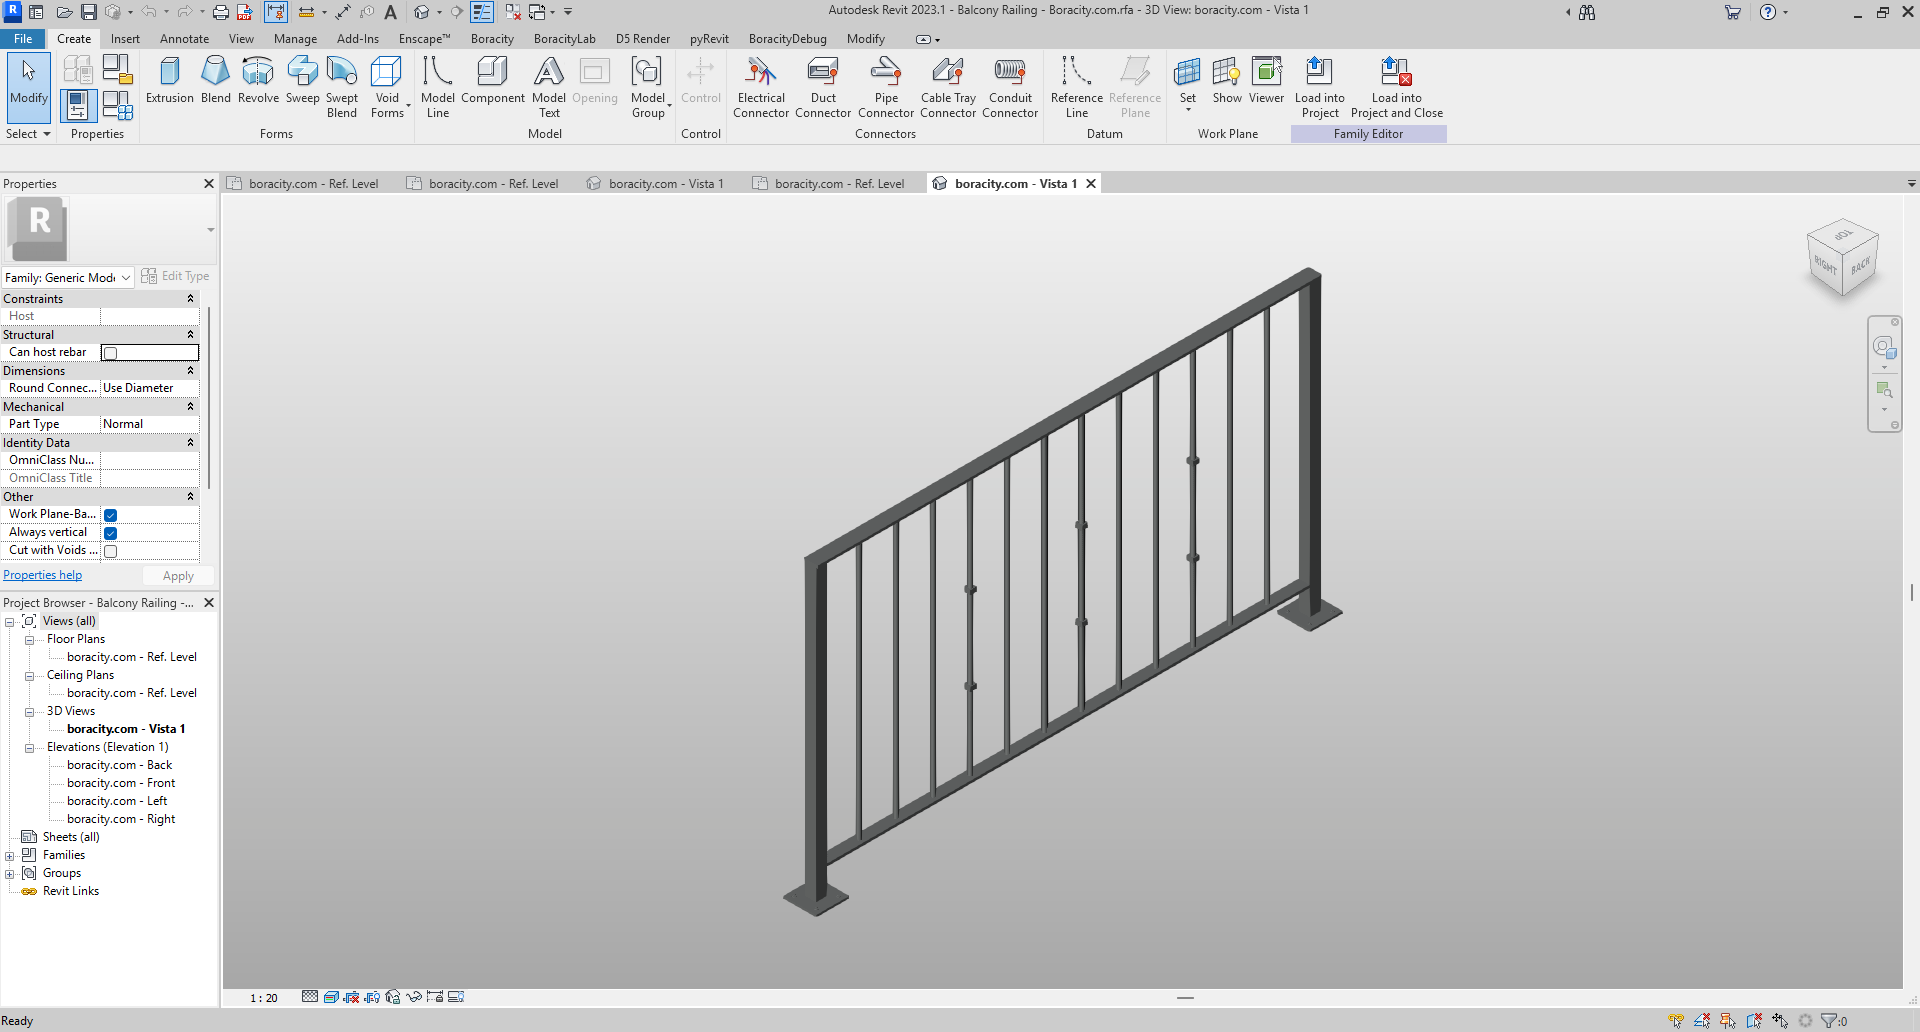Expand the Families tree node
Image resolution: width=1920 pixels, height=1032 pixels.
(x=10, y=856)
